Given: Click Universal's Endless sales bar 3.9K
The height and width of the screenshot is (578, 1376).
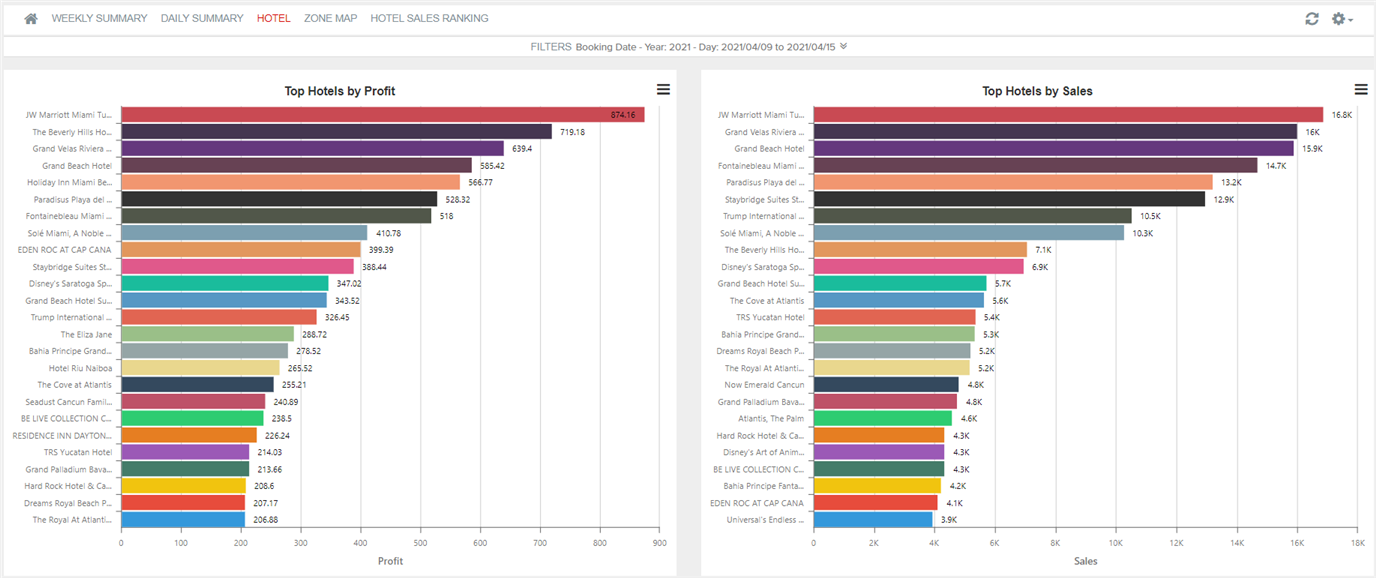Looking at the screenshot, I should point(873,520).
